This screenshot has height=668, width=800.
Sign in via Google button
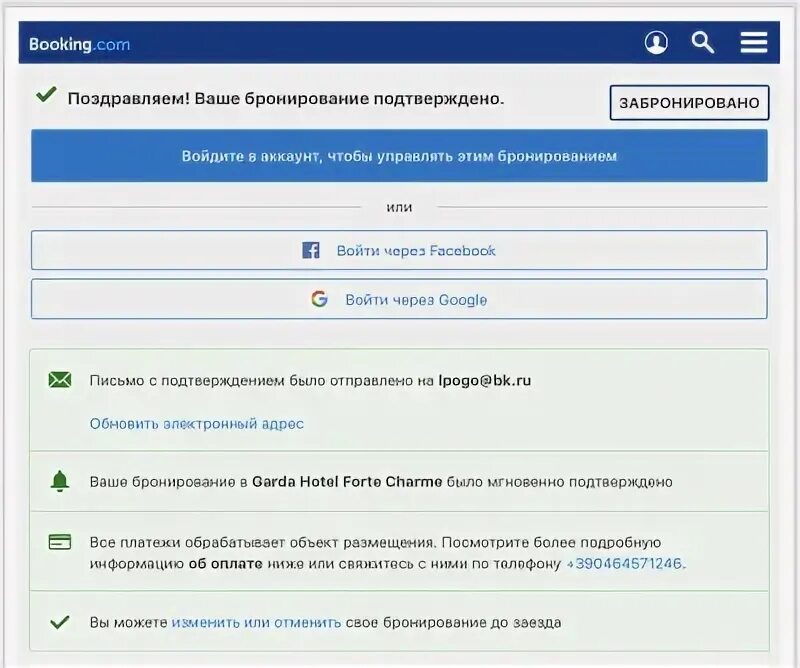tap(399, 299)
